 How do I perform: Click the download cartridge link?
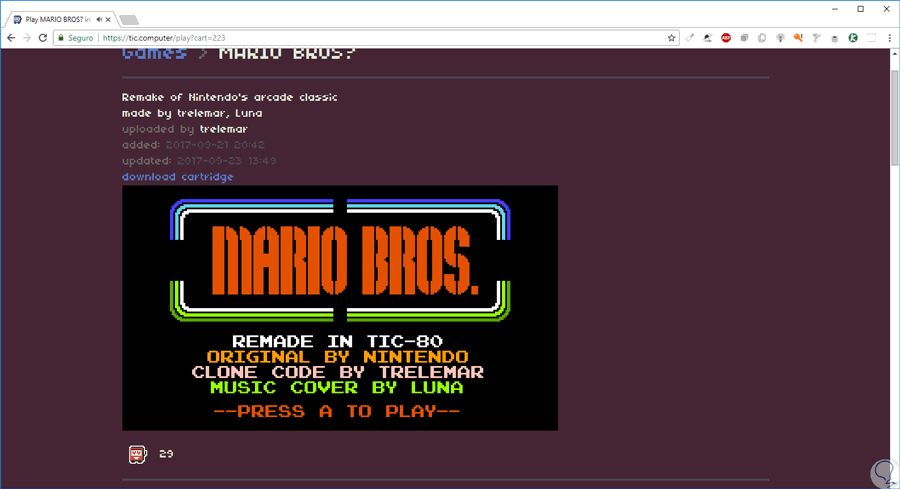click(x=177, y=177)
